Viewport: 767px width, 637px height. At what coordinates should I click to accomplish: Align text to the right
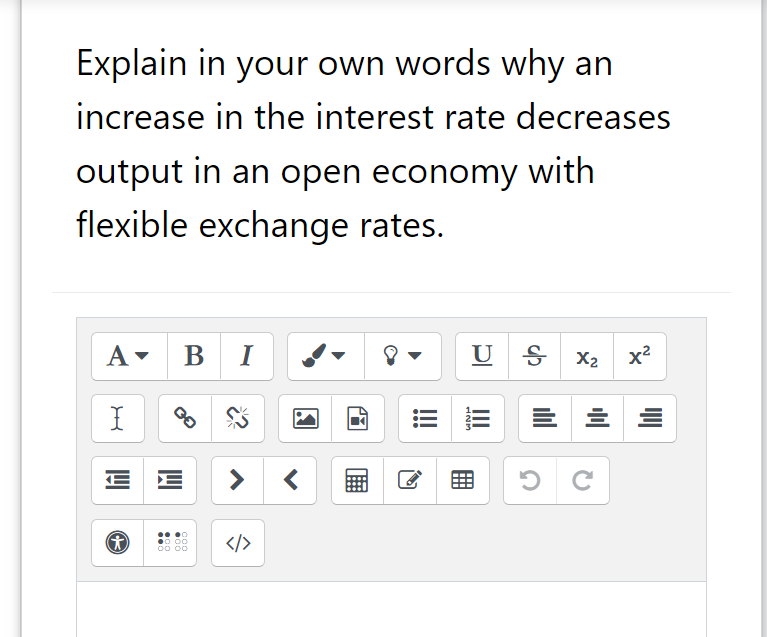pos(650,418)
